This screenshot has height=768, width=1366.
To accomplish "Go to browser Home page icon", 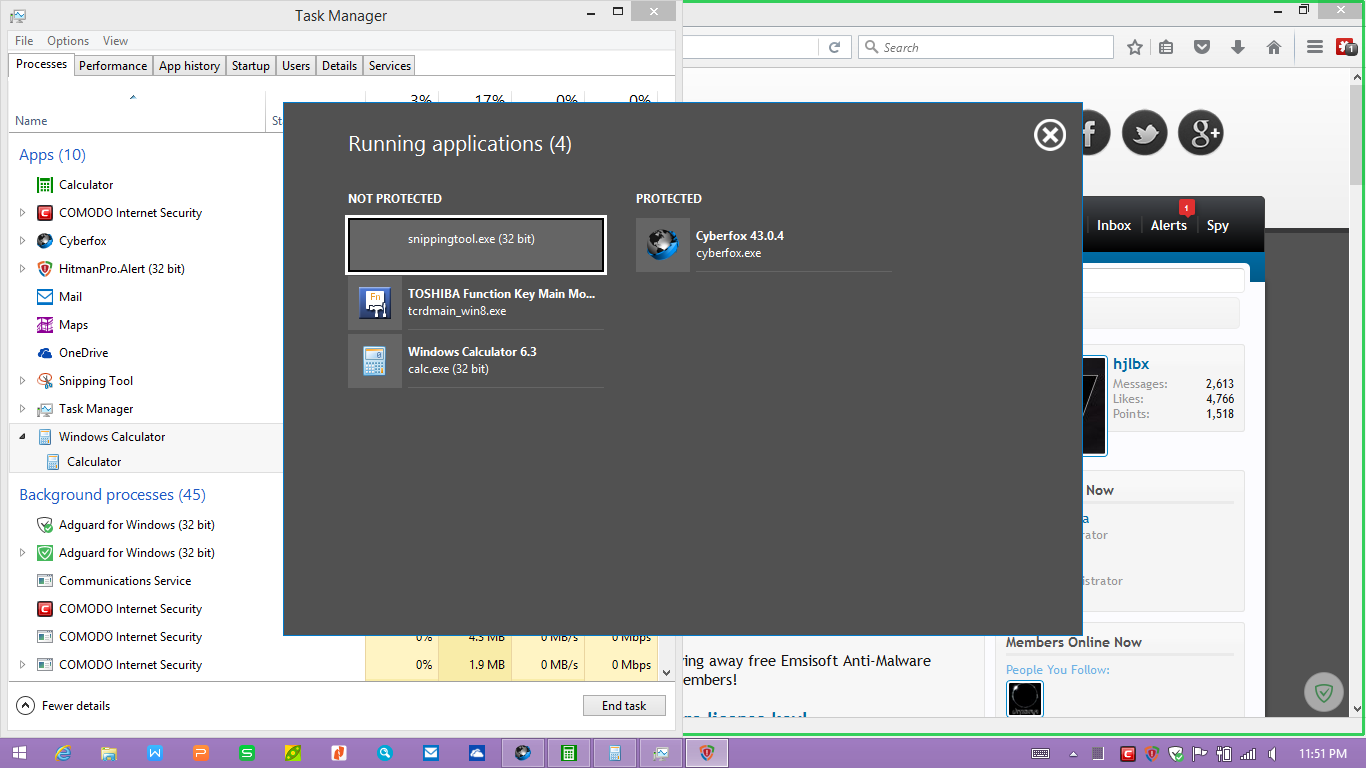I will [x=1274, y=47].
